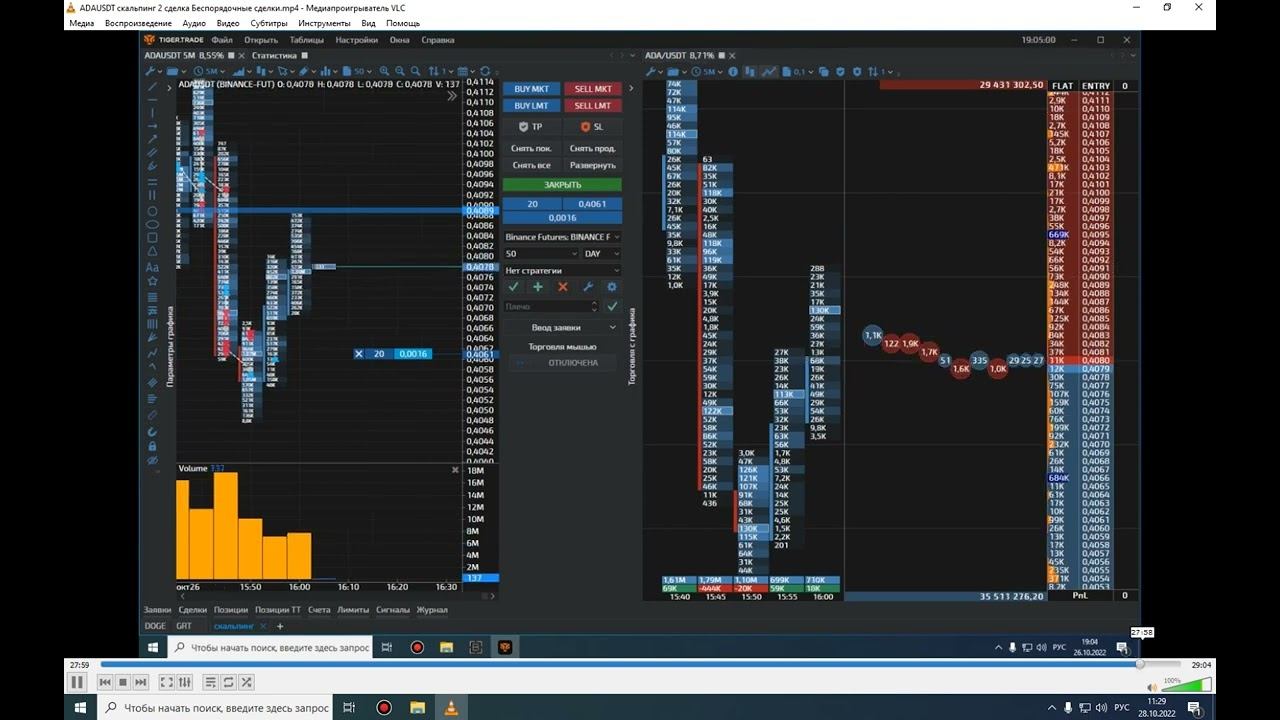Toggle VLC loop playback button

tap(228, 682)
